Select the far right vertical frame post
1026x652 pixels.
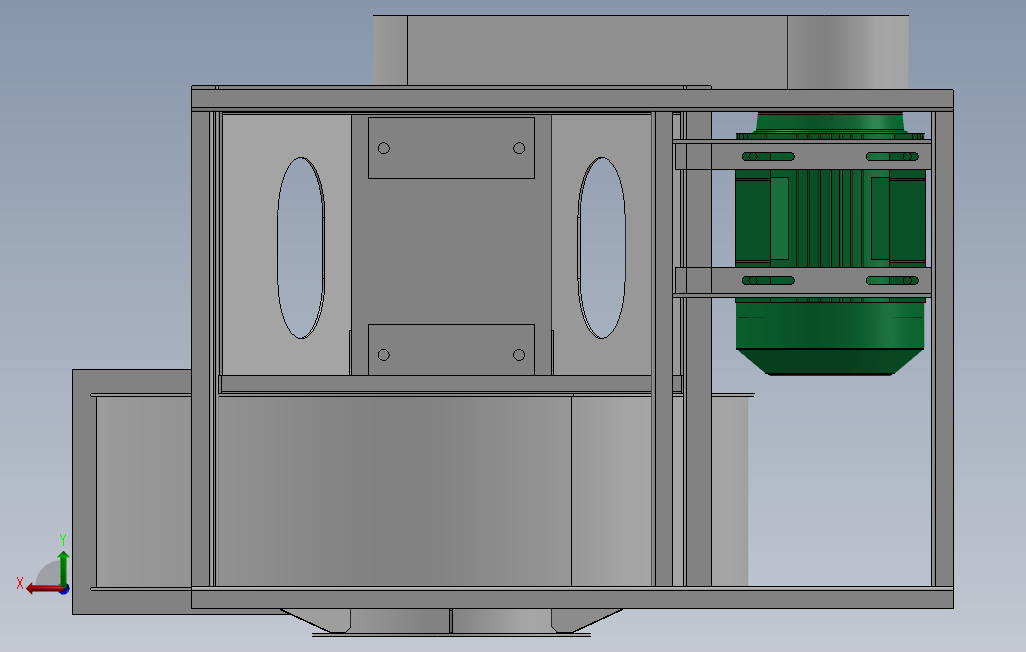point(942,348)
